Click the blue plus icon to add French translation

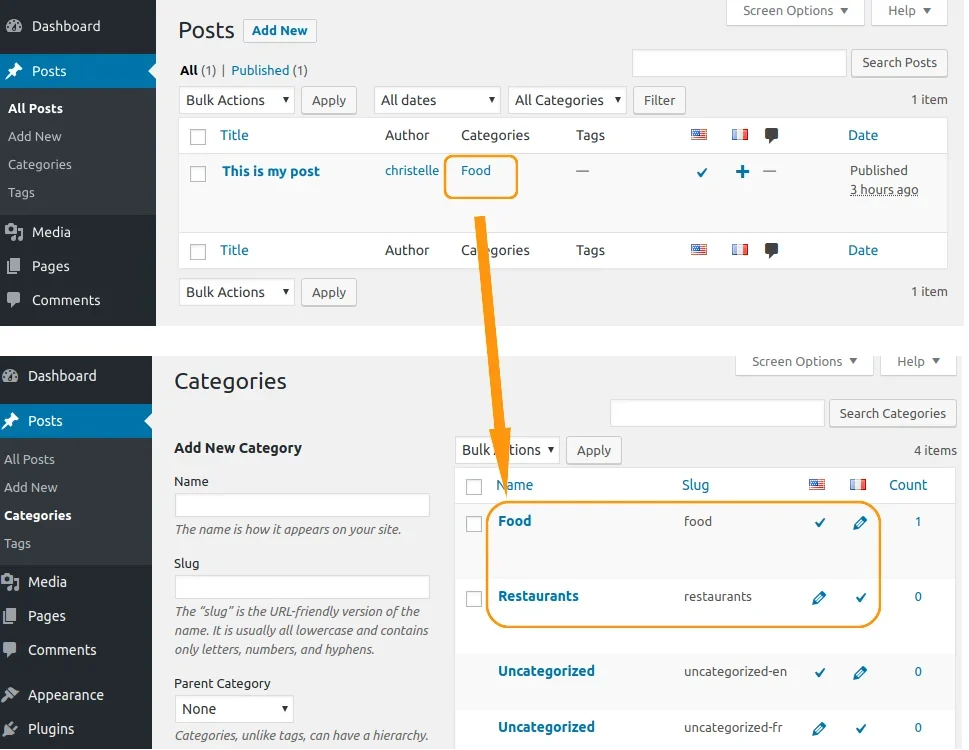[742, 172]
